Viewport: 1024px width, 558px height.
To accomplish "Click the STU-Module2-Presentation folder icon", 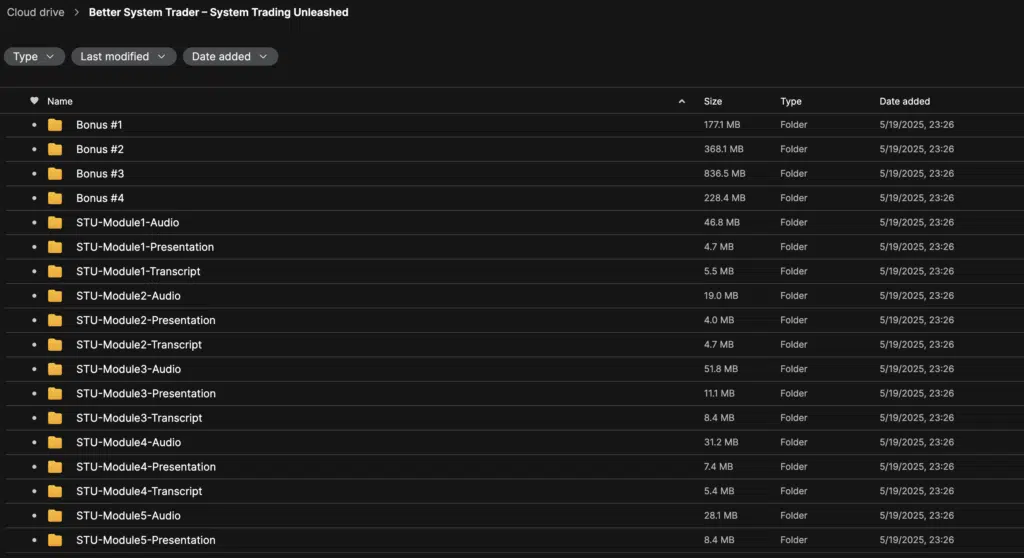I will [55, 320].
